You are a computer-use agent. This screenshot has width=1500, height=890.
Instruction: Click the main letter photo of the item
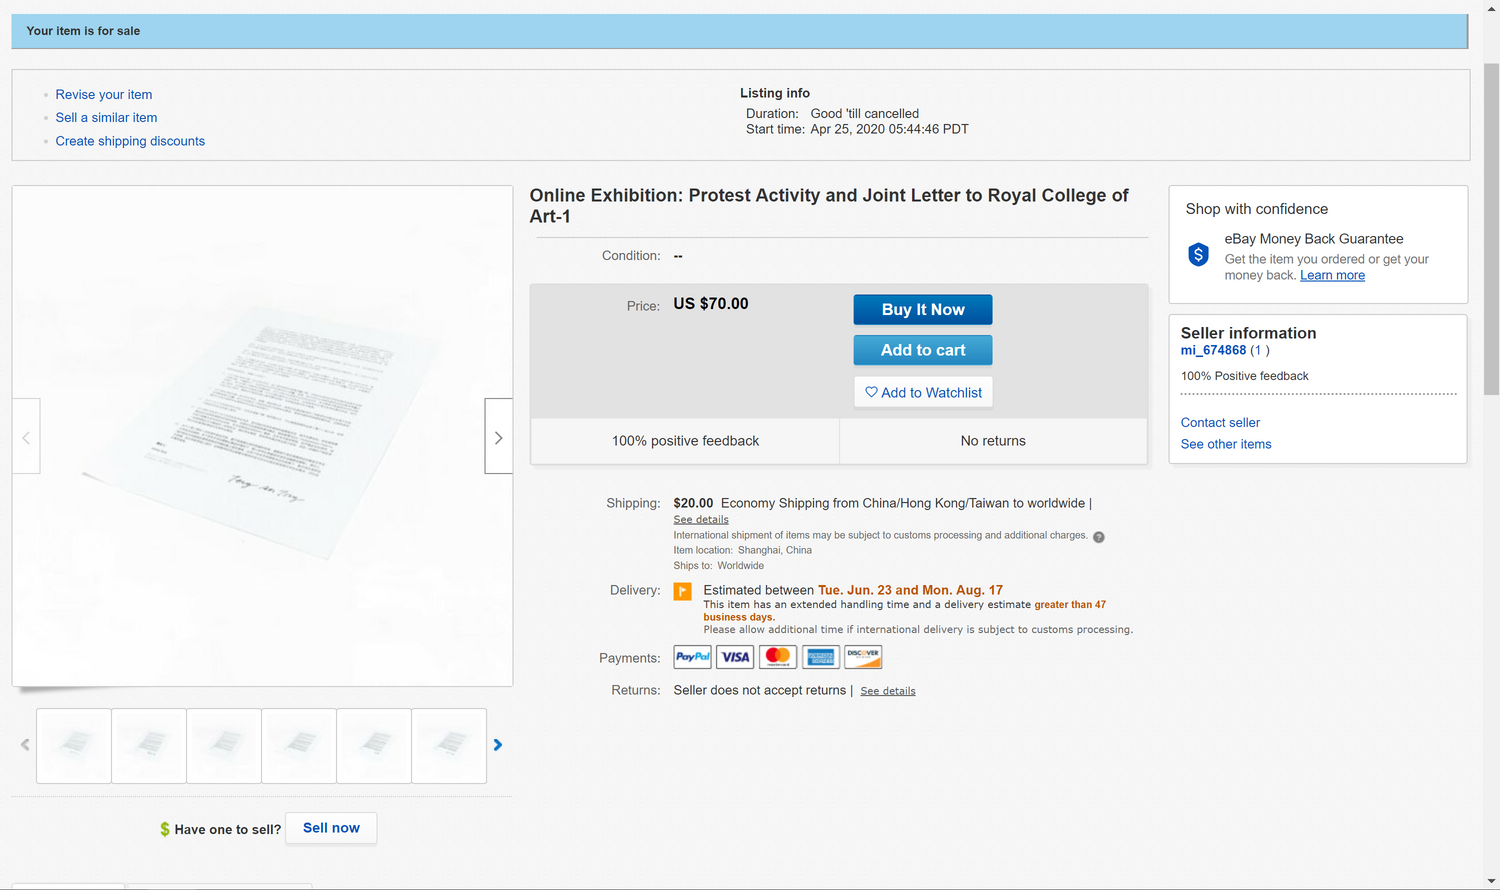click(262, 436)
